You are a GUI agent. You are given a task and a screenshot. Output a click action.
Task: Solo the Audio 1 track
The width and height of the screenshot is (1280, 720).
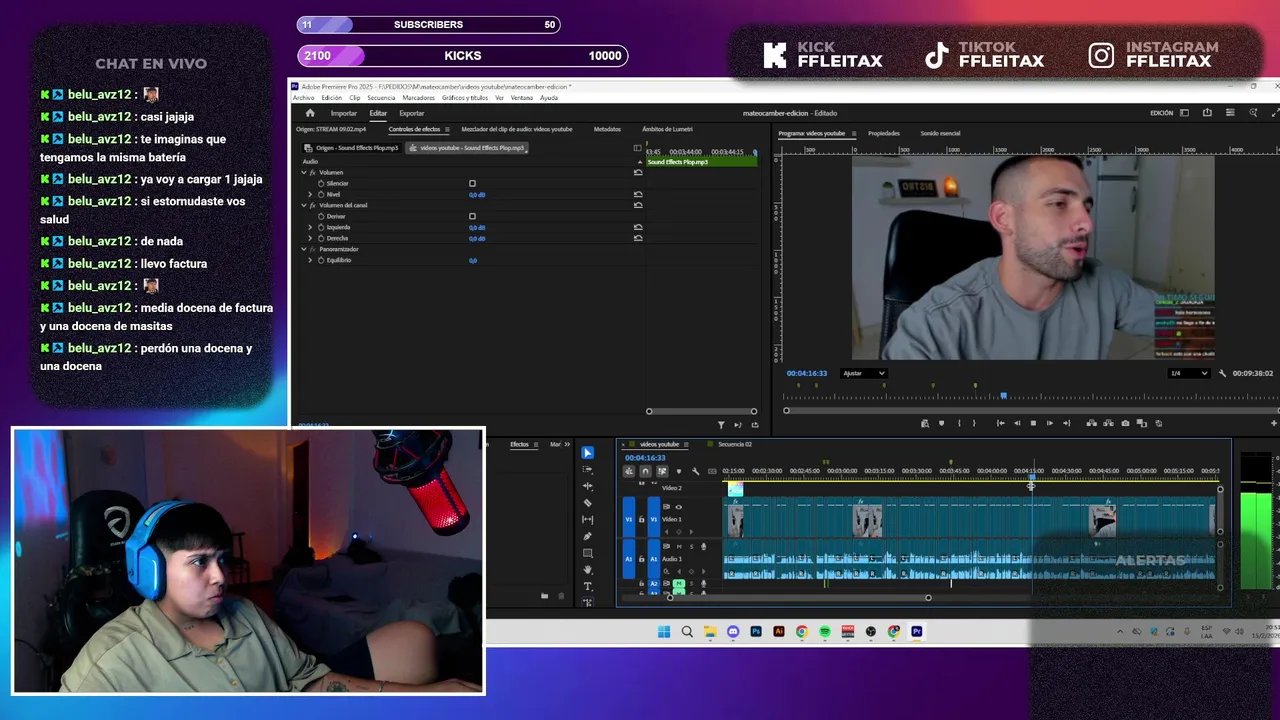tap(691, 546)
